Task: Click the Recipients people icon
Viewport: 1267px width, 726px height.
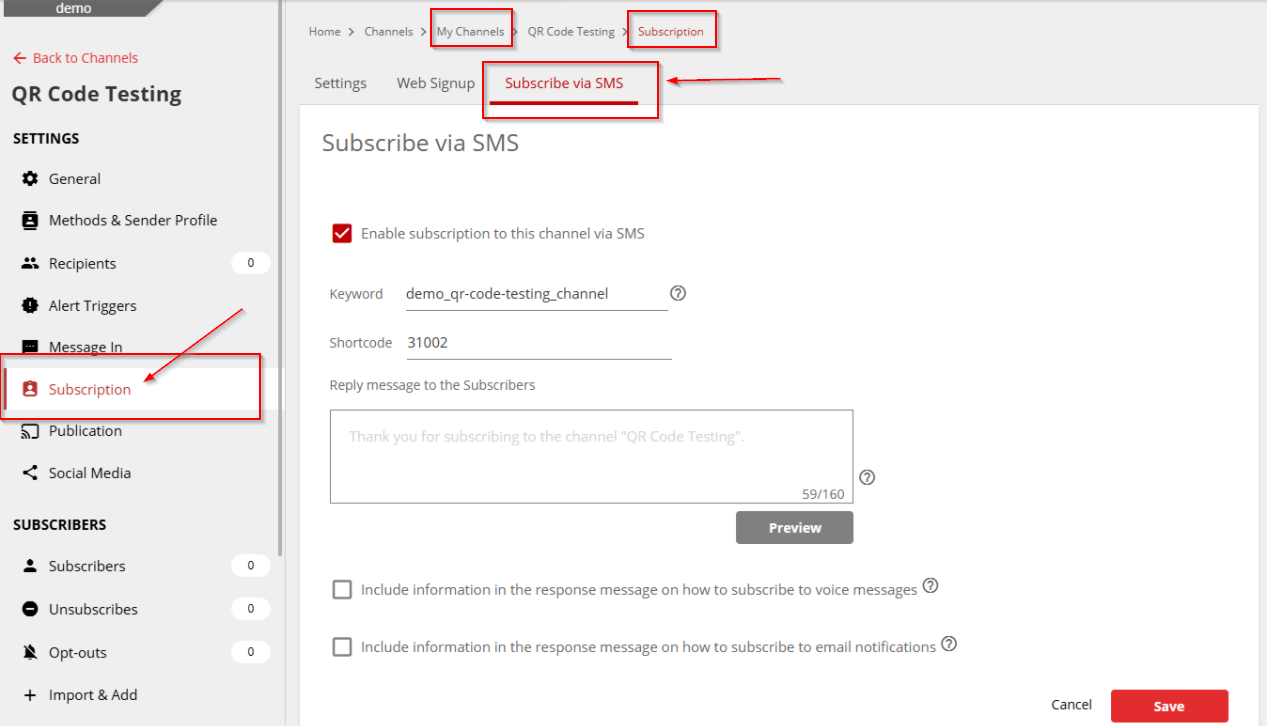Action: 30,264
